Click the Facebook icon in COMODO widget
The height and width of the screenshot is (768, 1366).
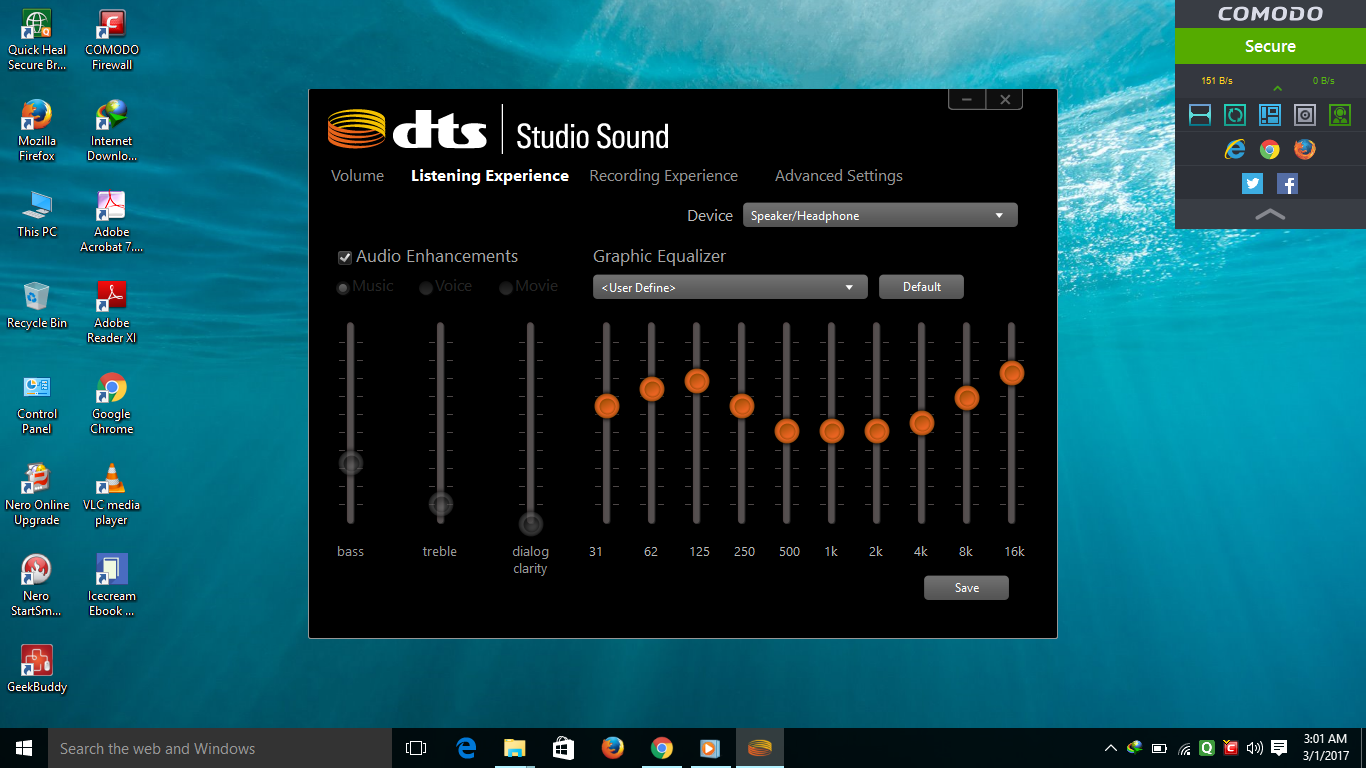click(1287, 184)
